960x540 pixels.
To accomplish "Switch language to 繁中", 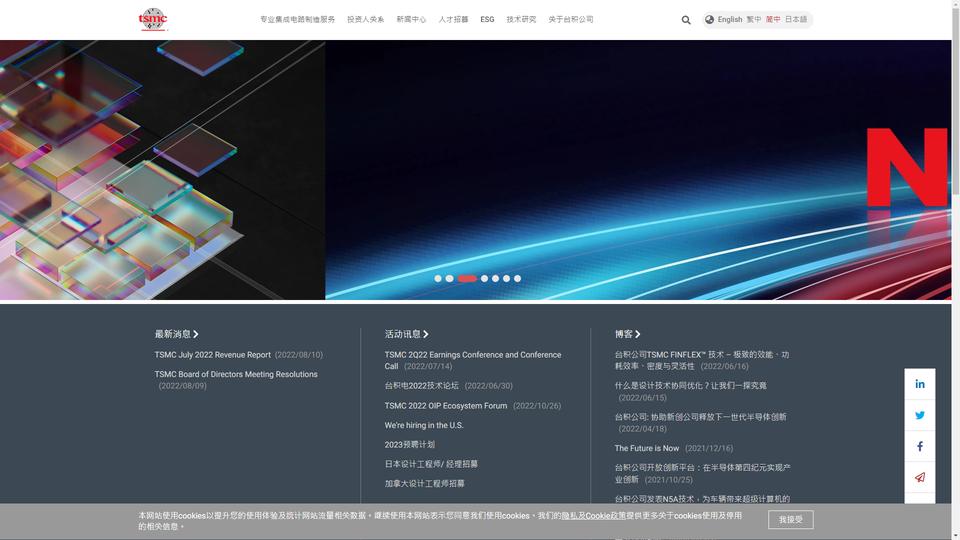I will (754, 20).
